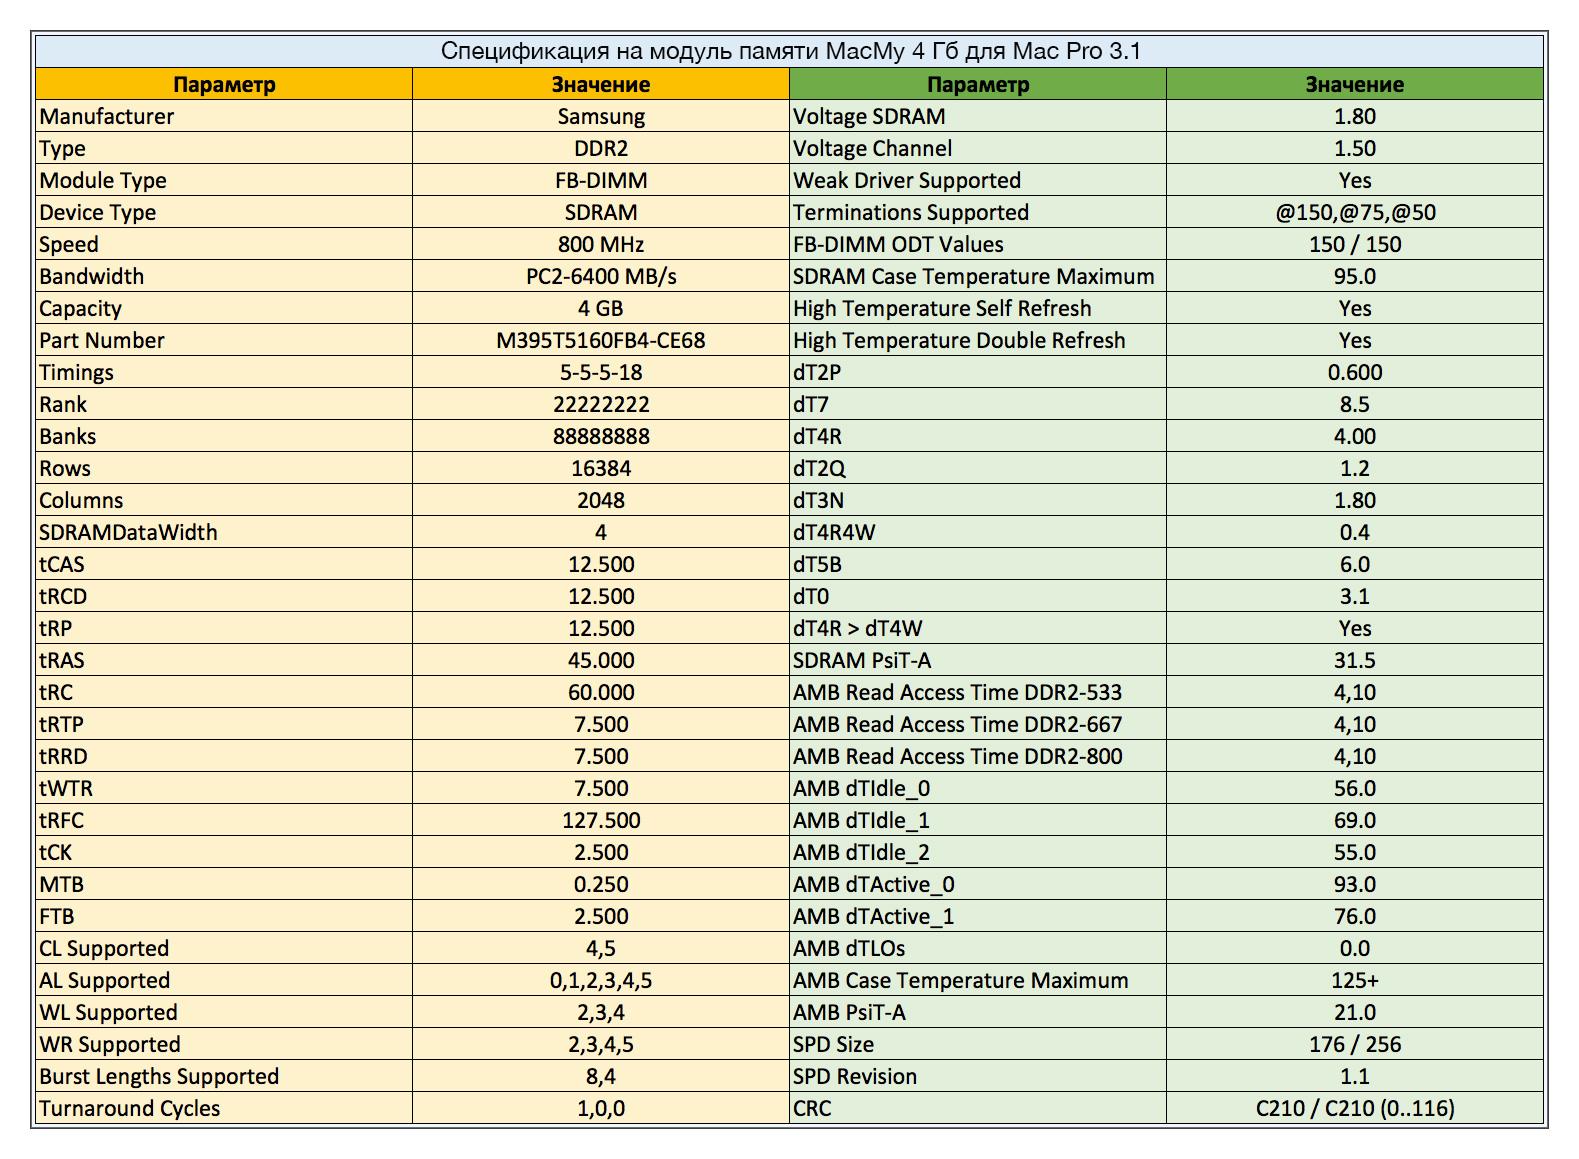Select the '5-5-5-18' timings value
This screenshot has width=1579, height=1159.
pos(601,372)
